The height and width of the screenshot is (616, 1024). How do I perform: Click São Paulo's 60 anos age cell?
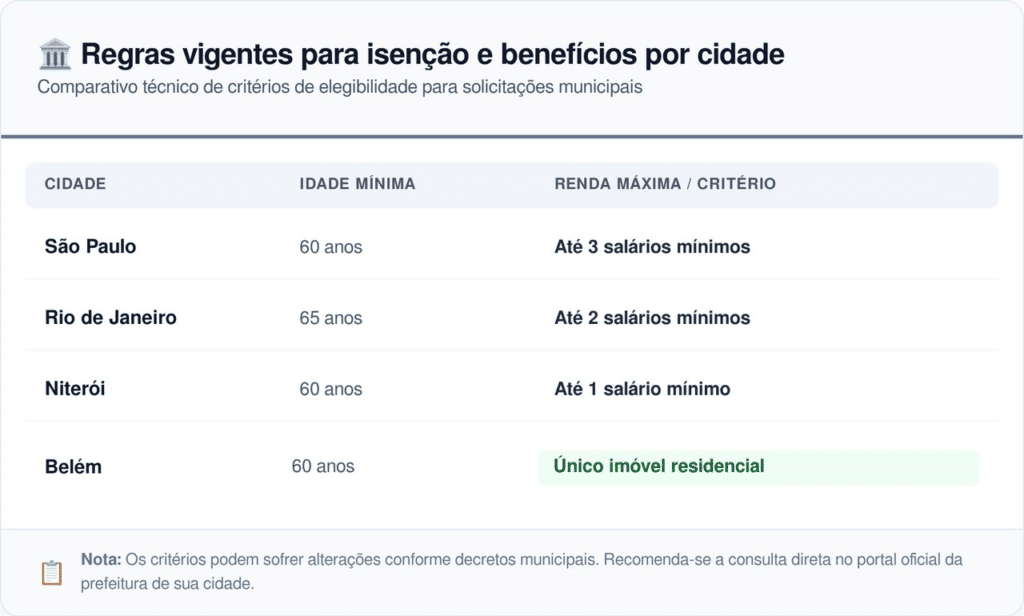330,247
